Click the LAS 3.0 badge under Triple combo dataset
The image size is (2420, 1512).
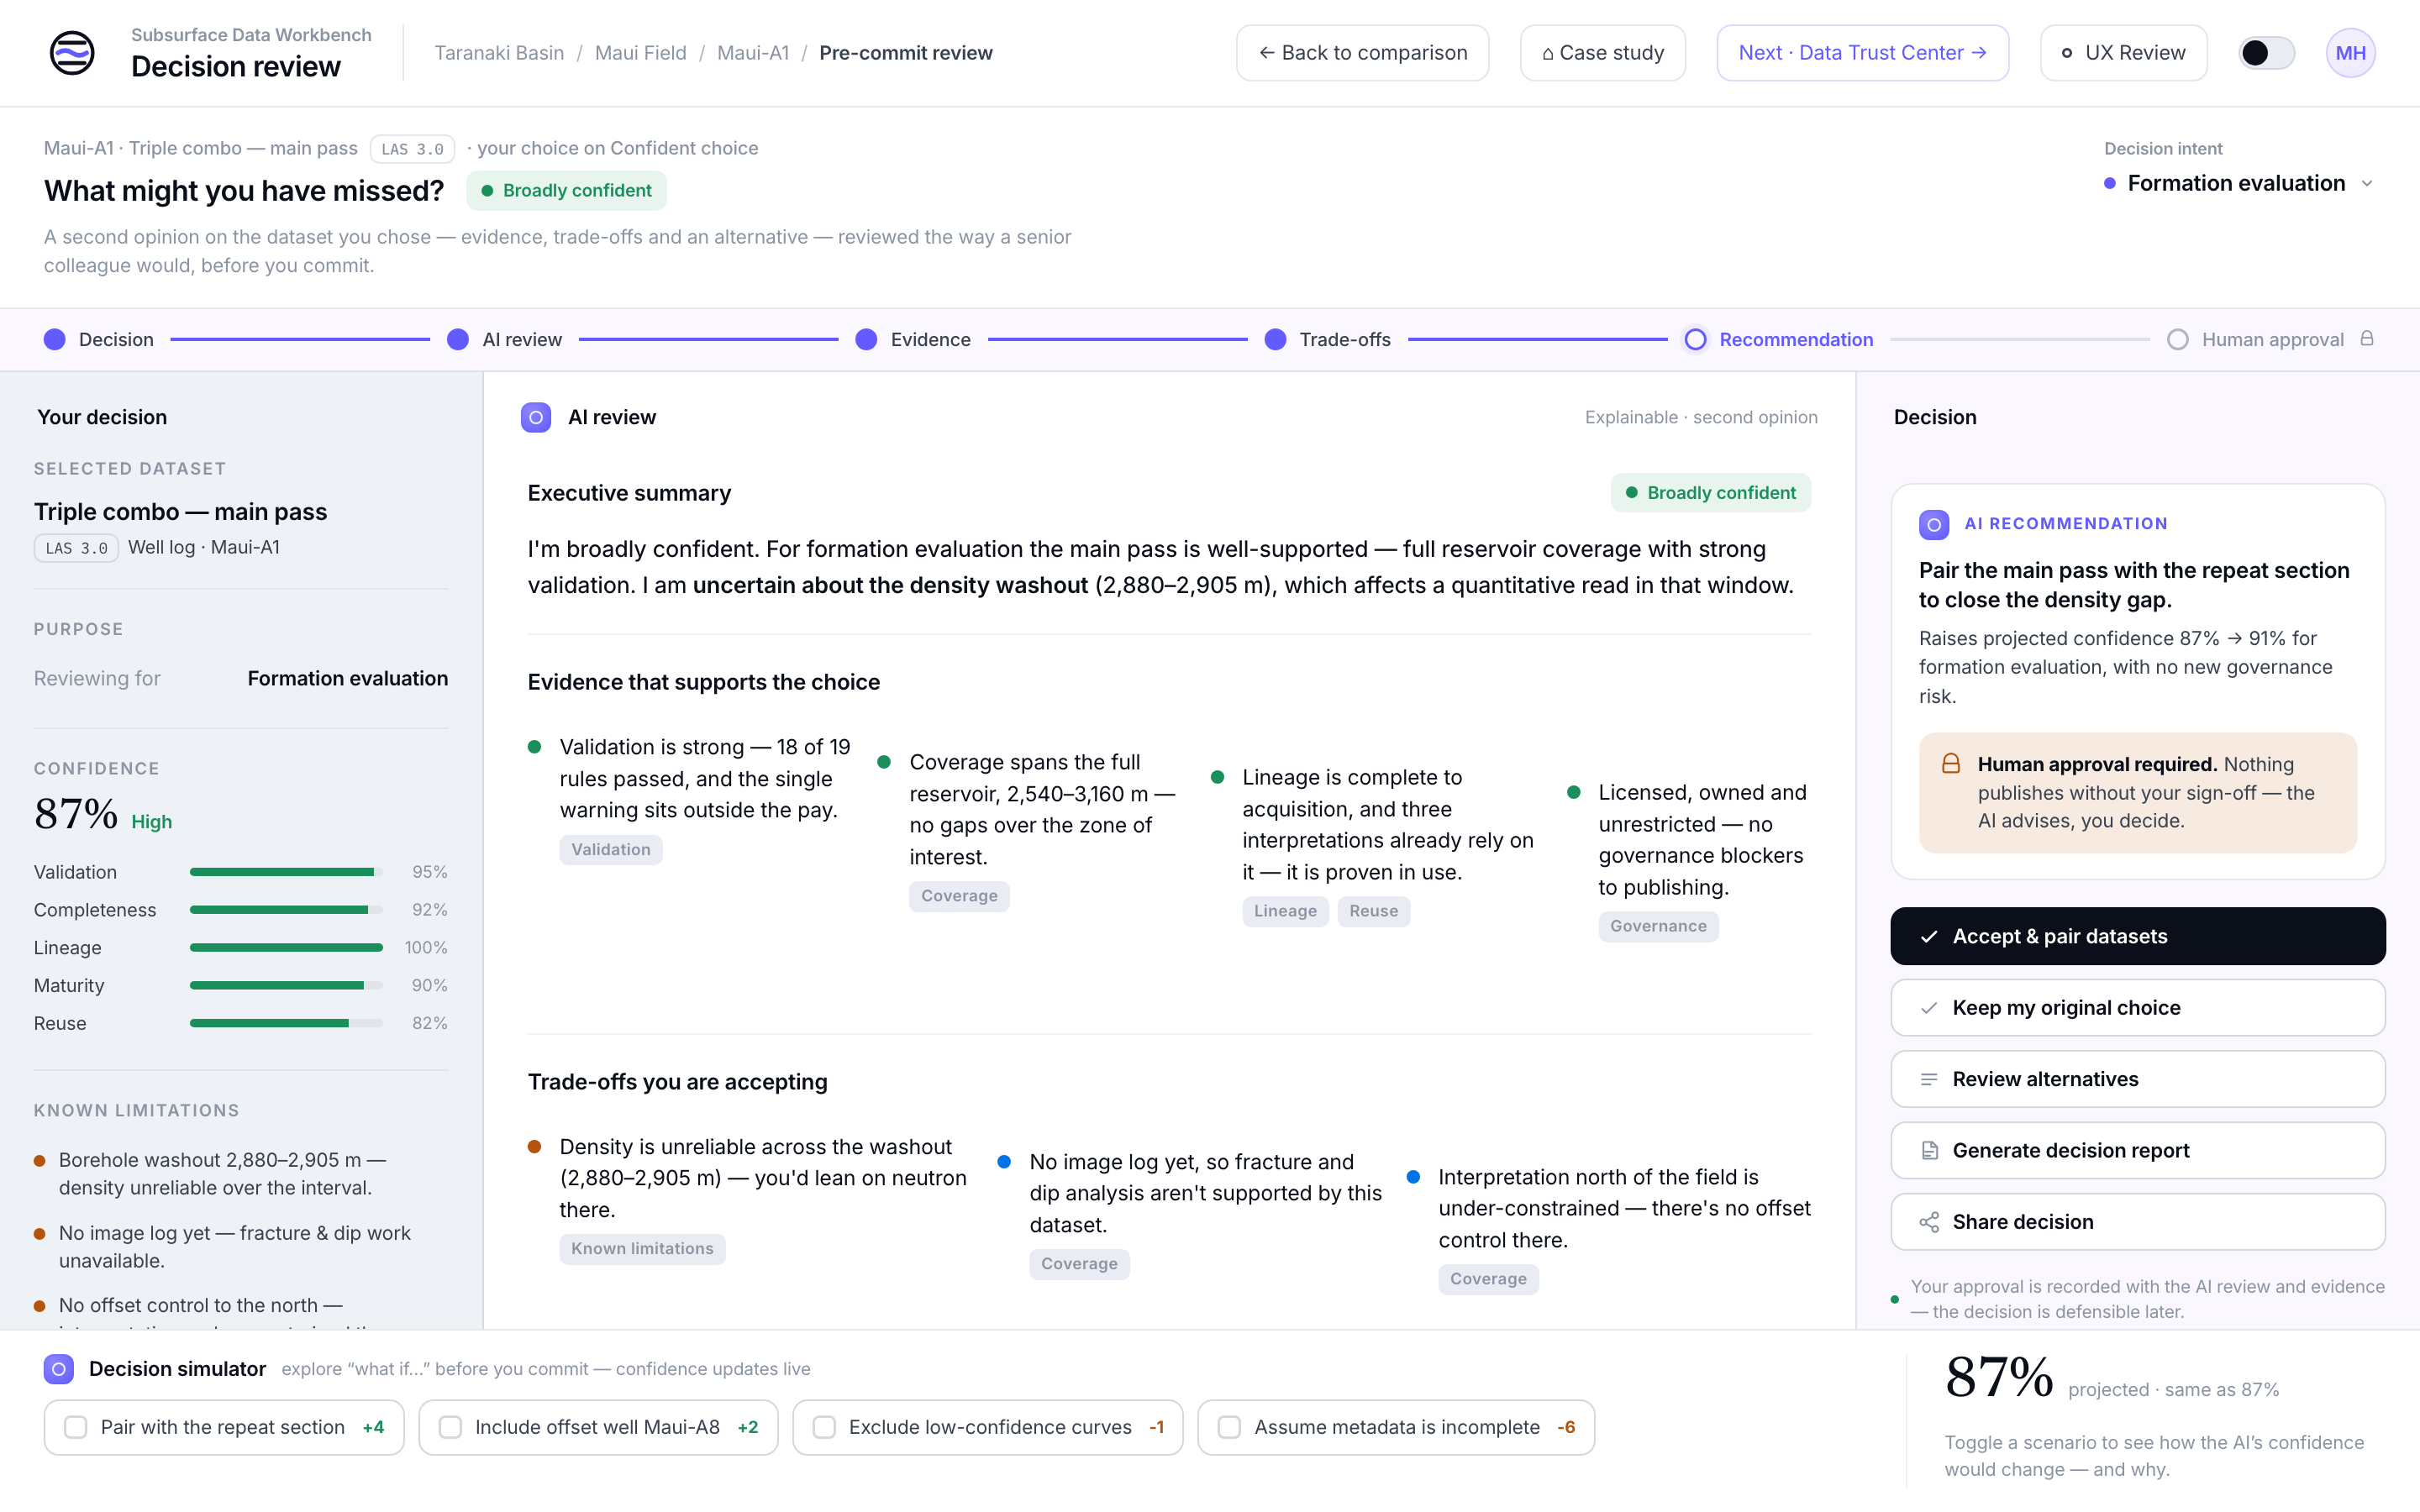(x=76, y=548)
